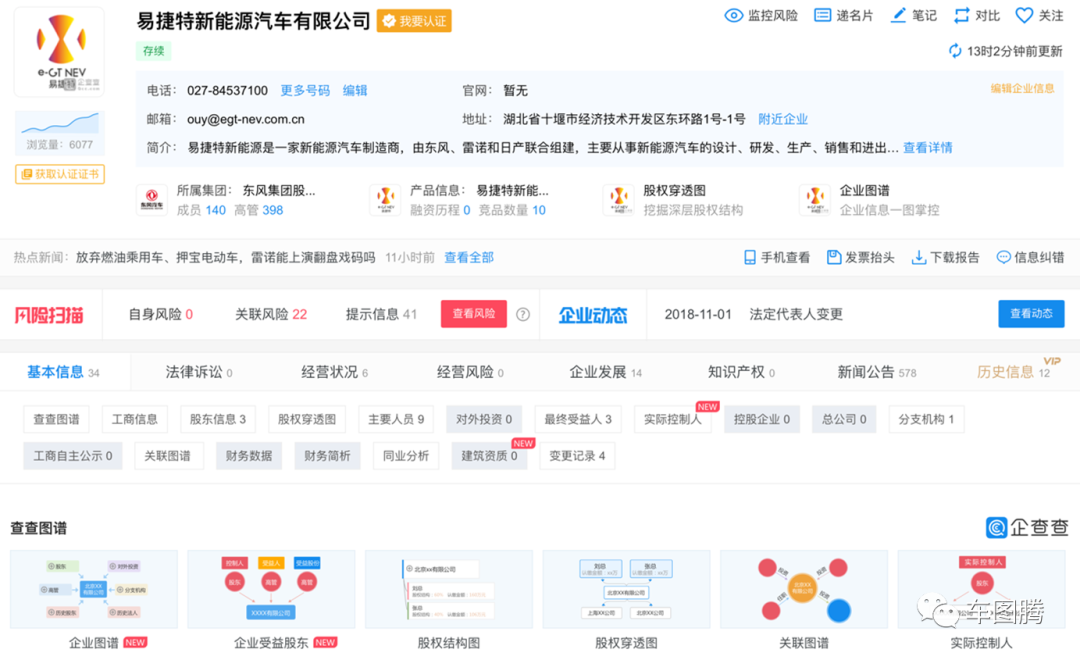Click the 手机查看 phone icon

point(749,258)
